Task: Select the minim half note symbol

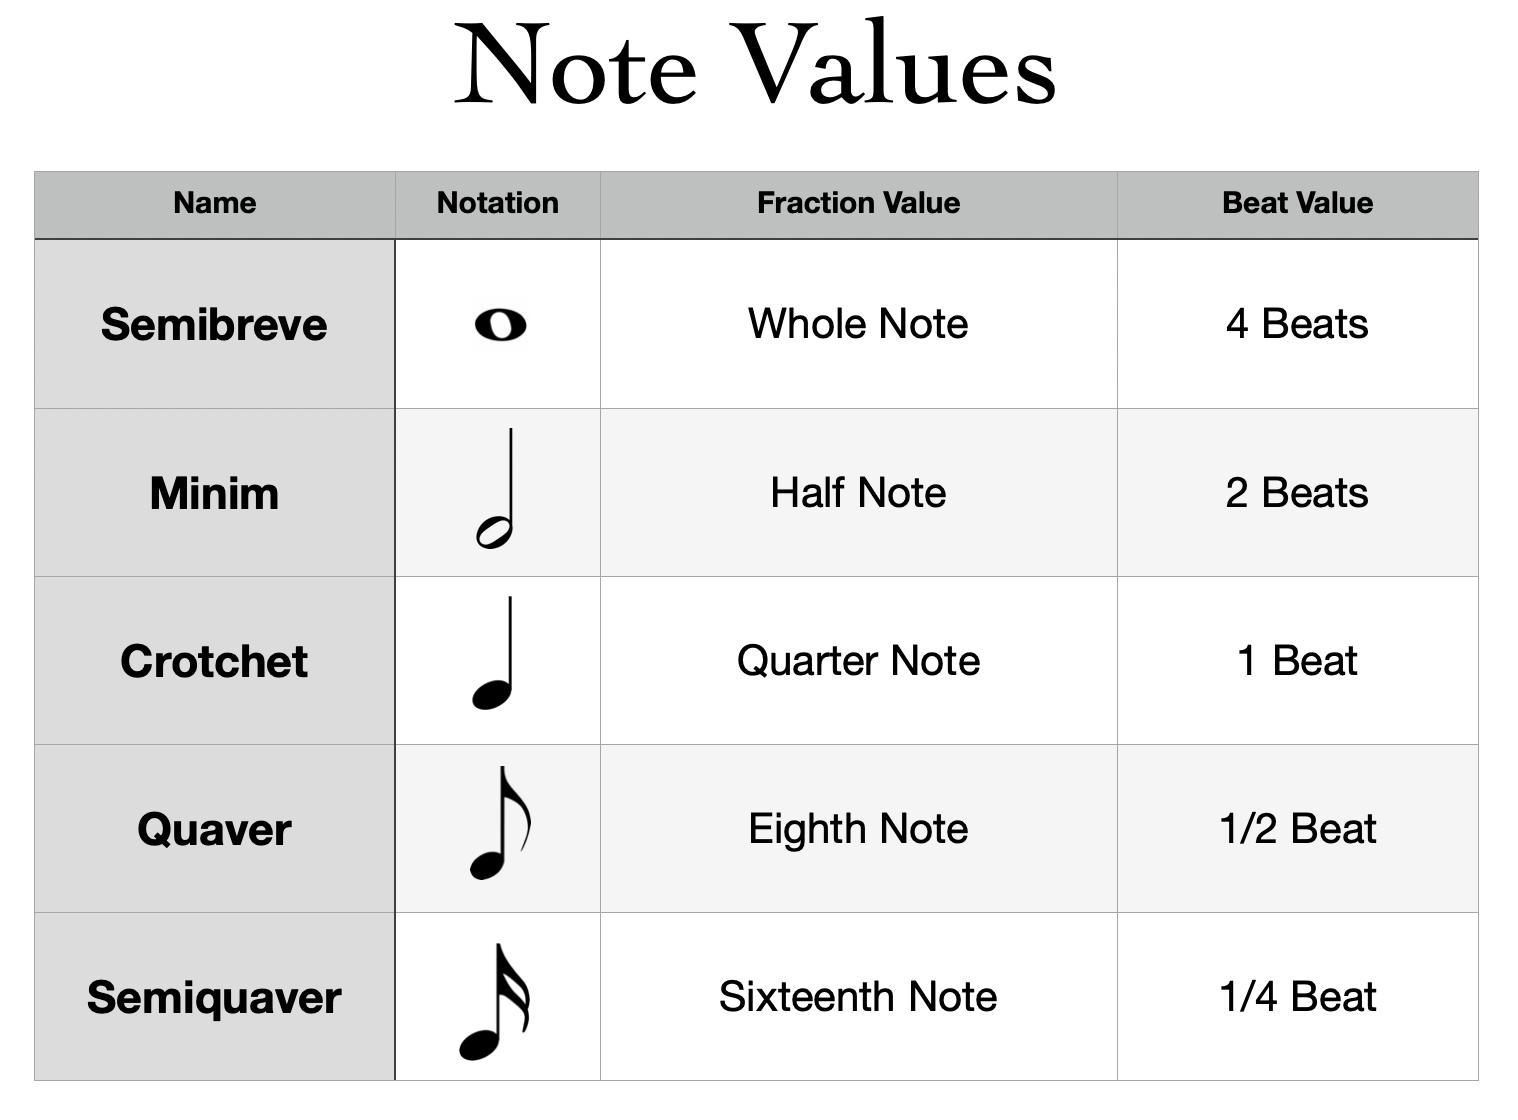Action: 495,489
